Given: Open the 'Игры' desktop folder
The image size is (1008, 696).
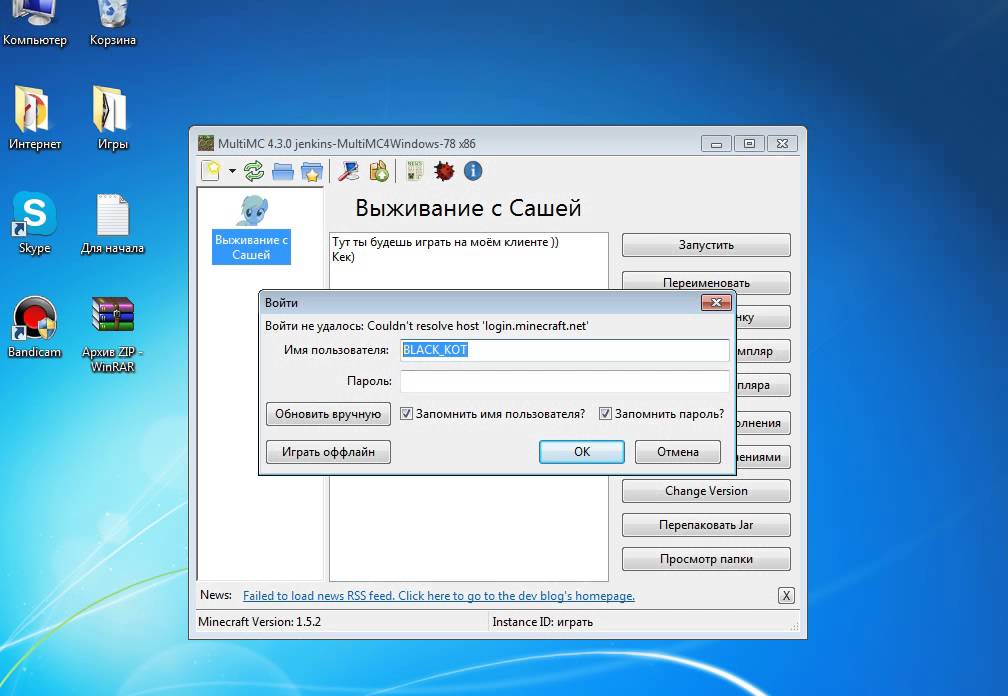Looking at the screenshot, I should pos(112,118).
